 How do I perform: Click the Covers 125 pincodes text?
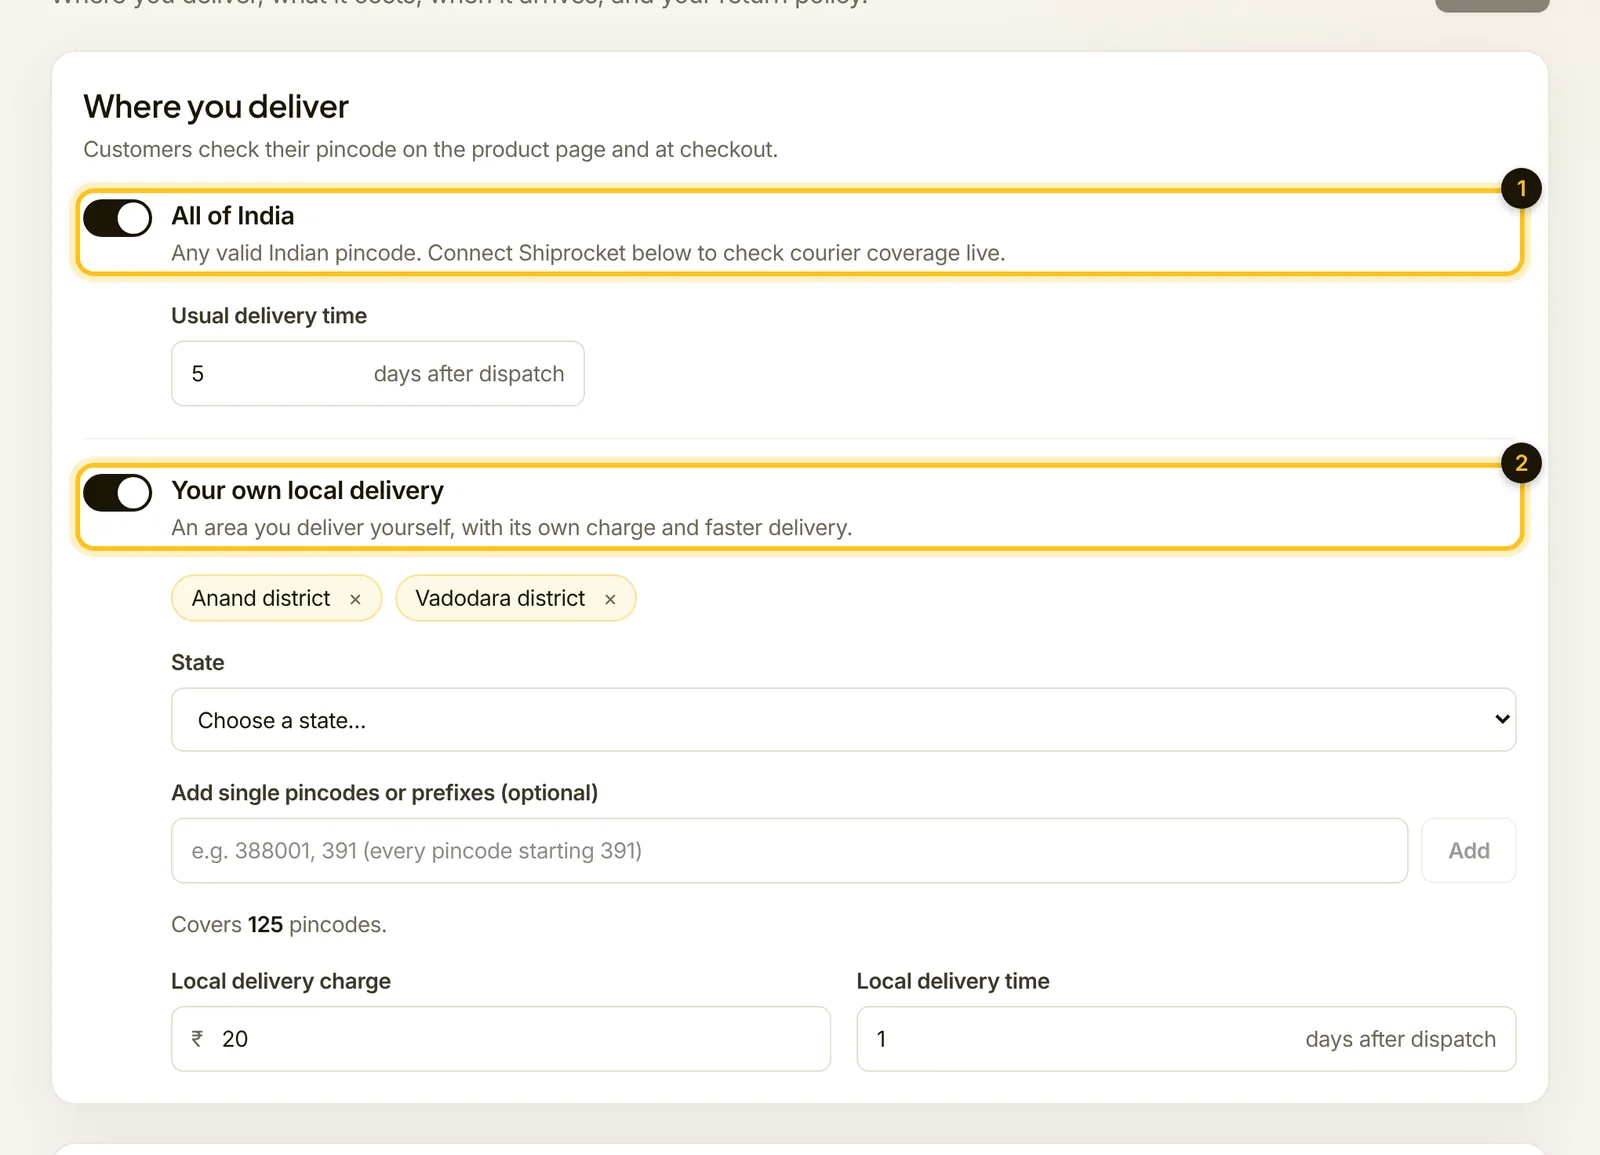[x=278, y=924]
